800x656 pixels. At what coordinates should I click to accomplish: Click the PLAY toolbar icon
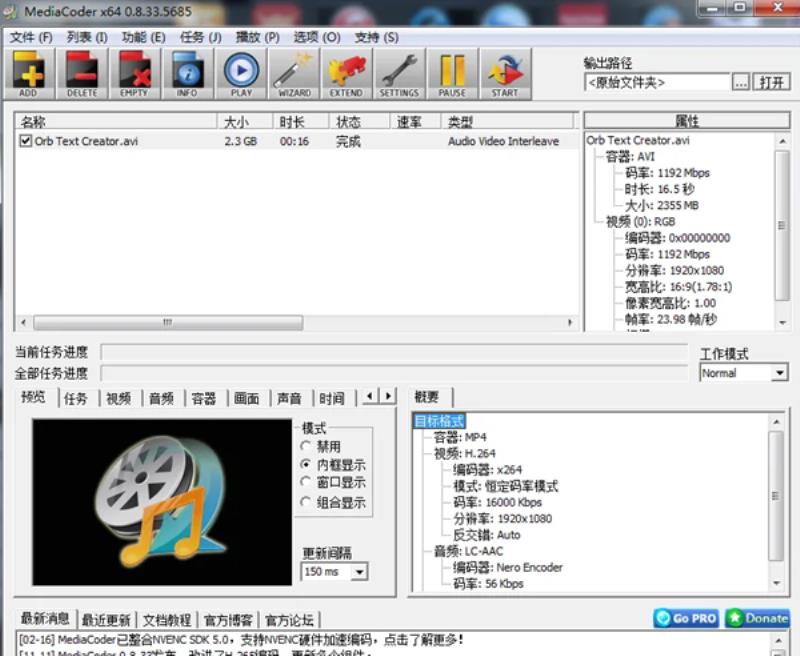click(241, 73)
